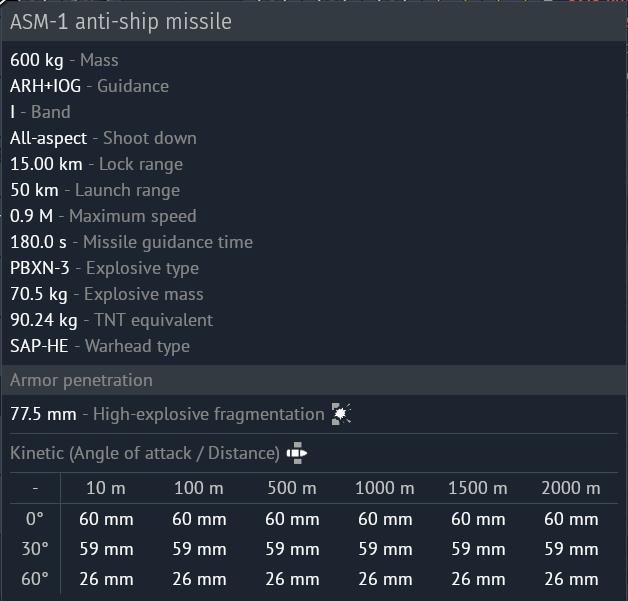
Task: Click the ASM-1 anti-ship missile title
Action: pos(120,21)
